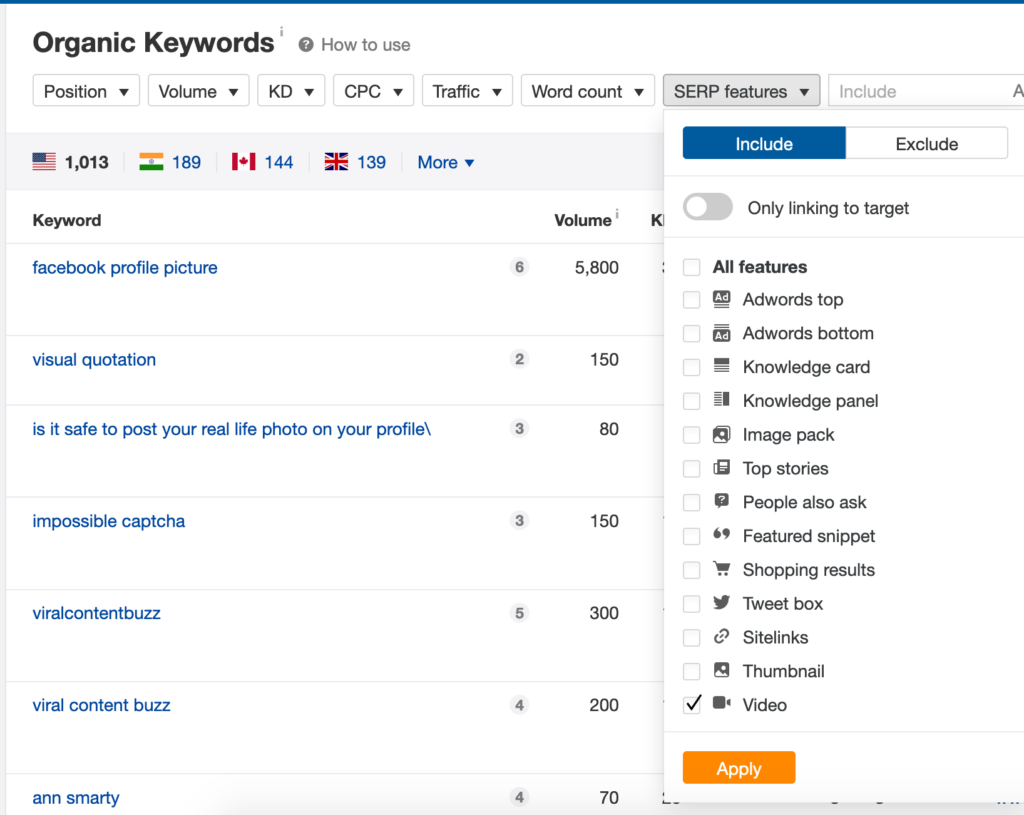The height and width of the screenshot is (815, 1024).
Task: Click the Knowledge panel icon
Action: tap(722, 401)
